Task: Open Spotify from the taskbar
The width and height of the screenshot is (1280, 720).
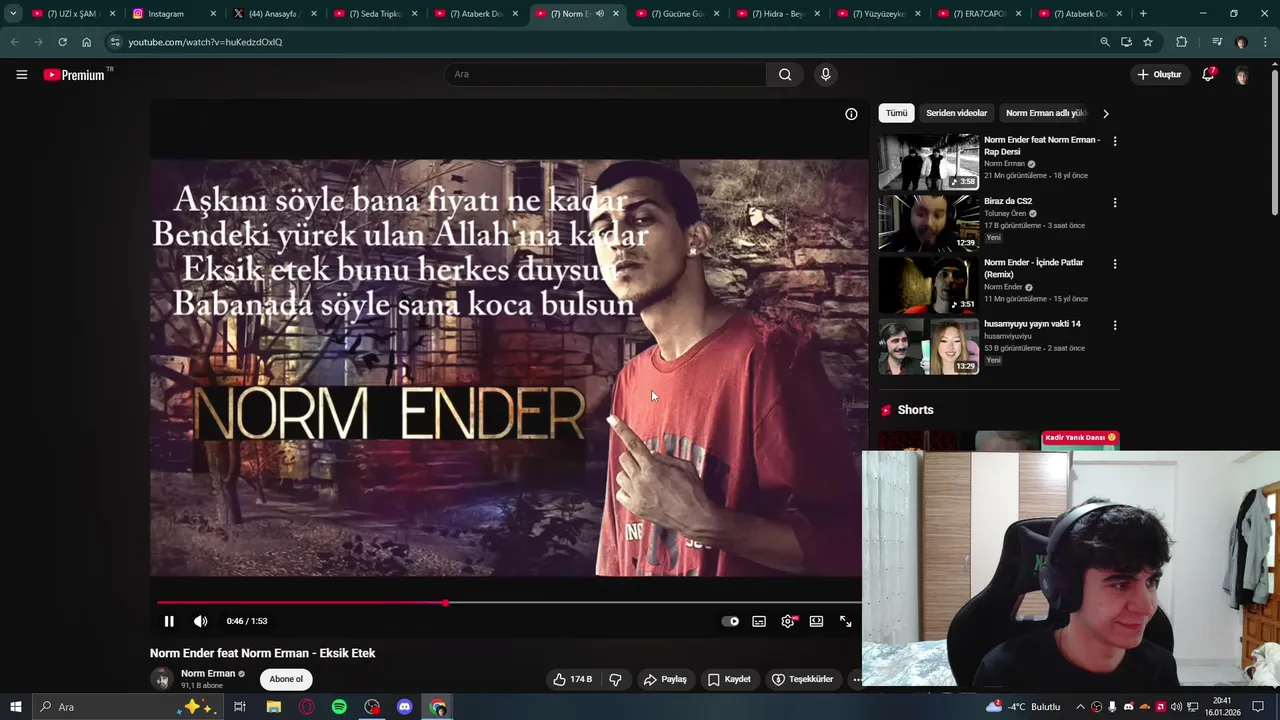Action: tap(339, 707)
